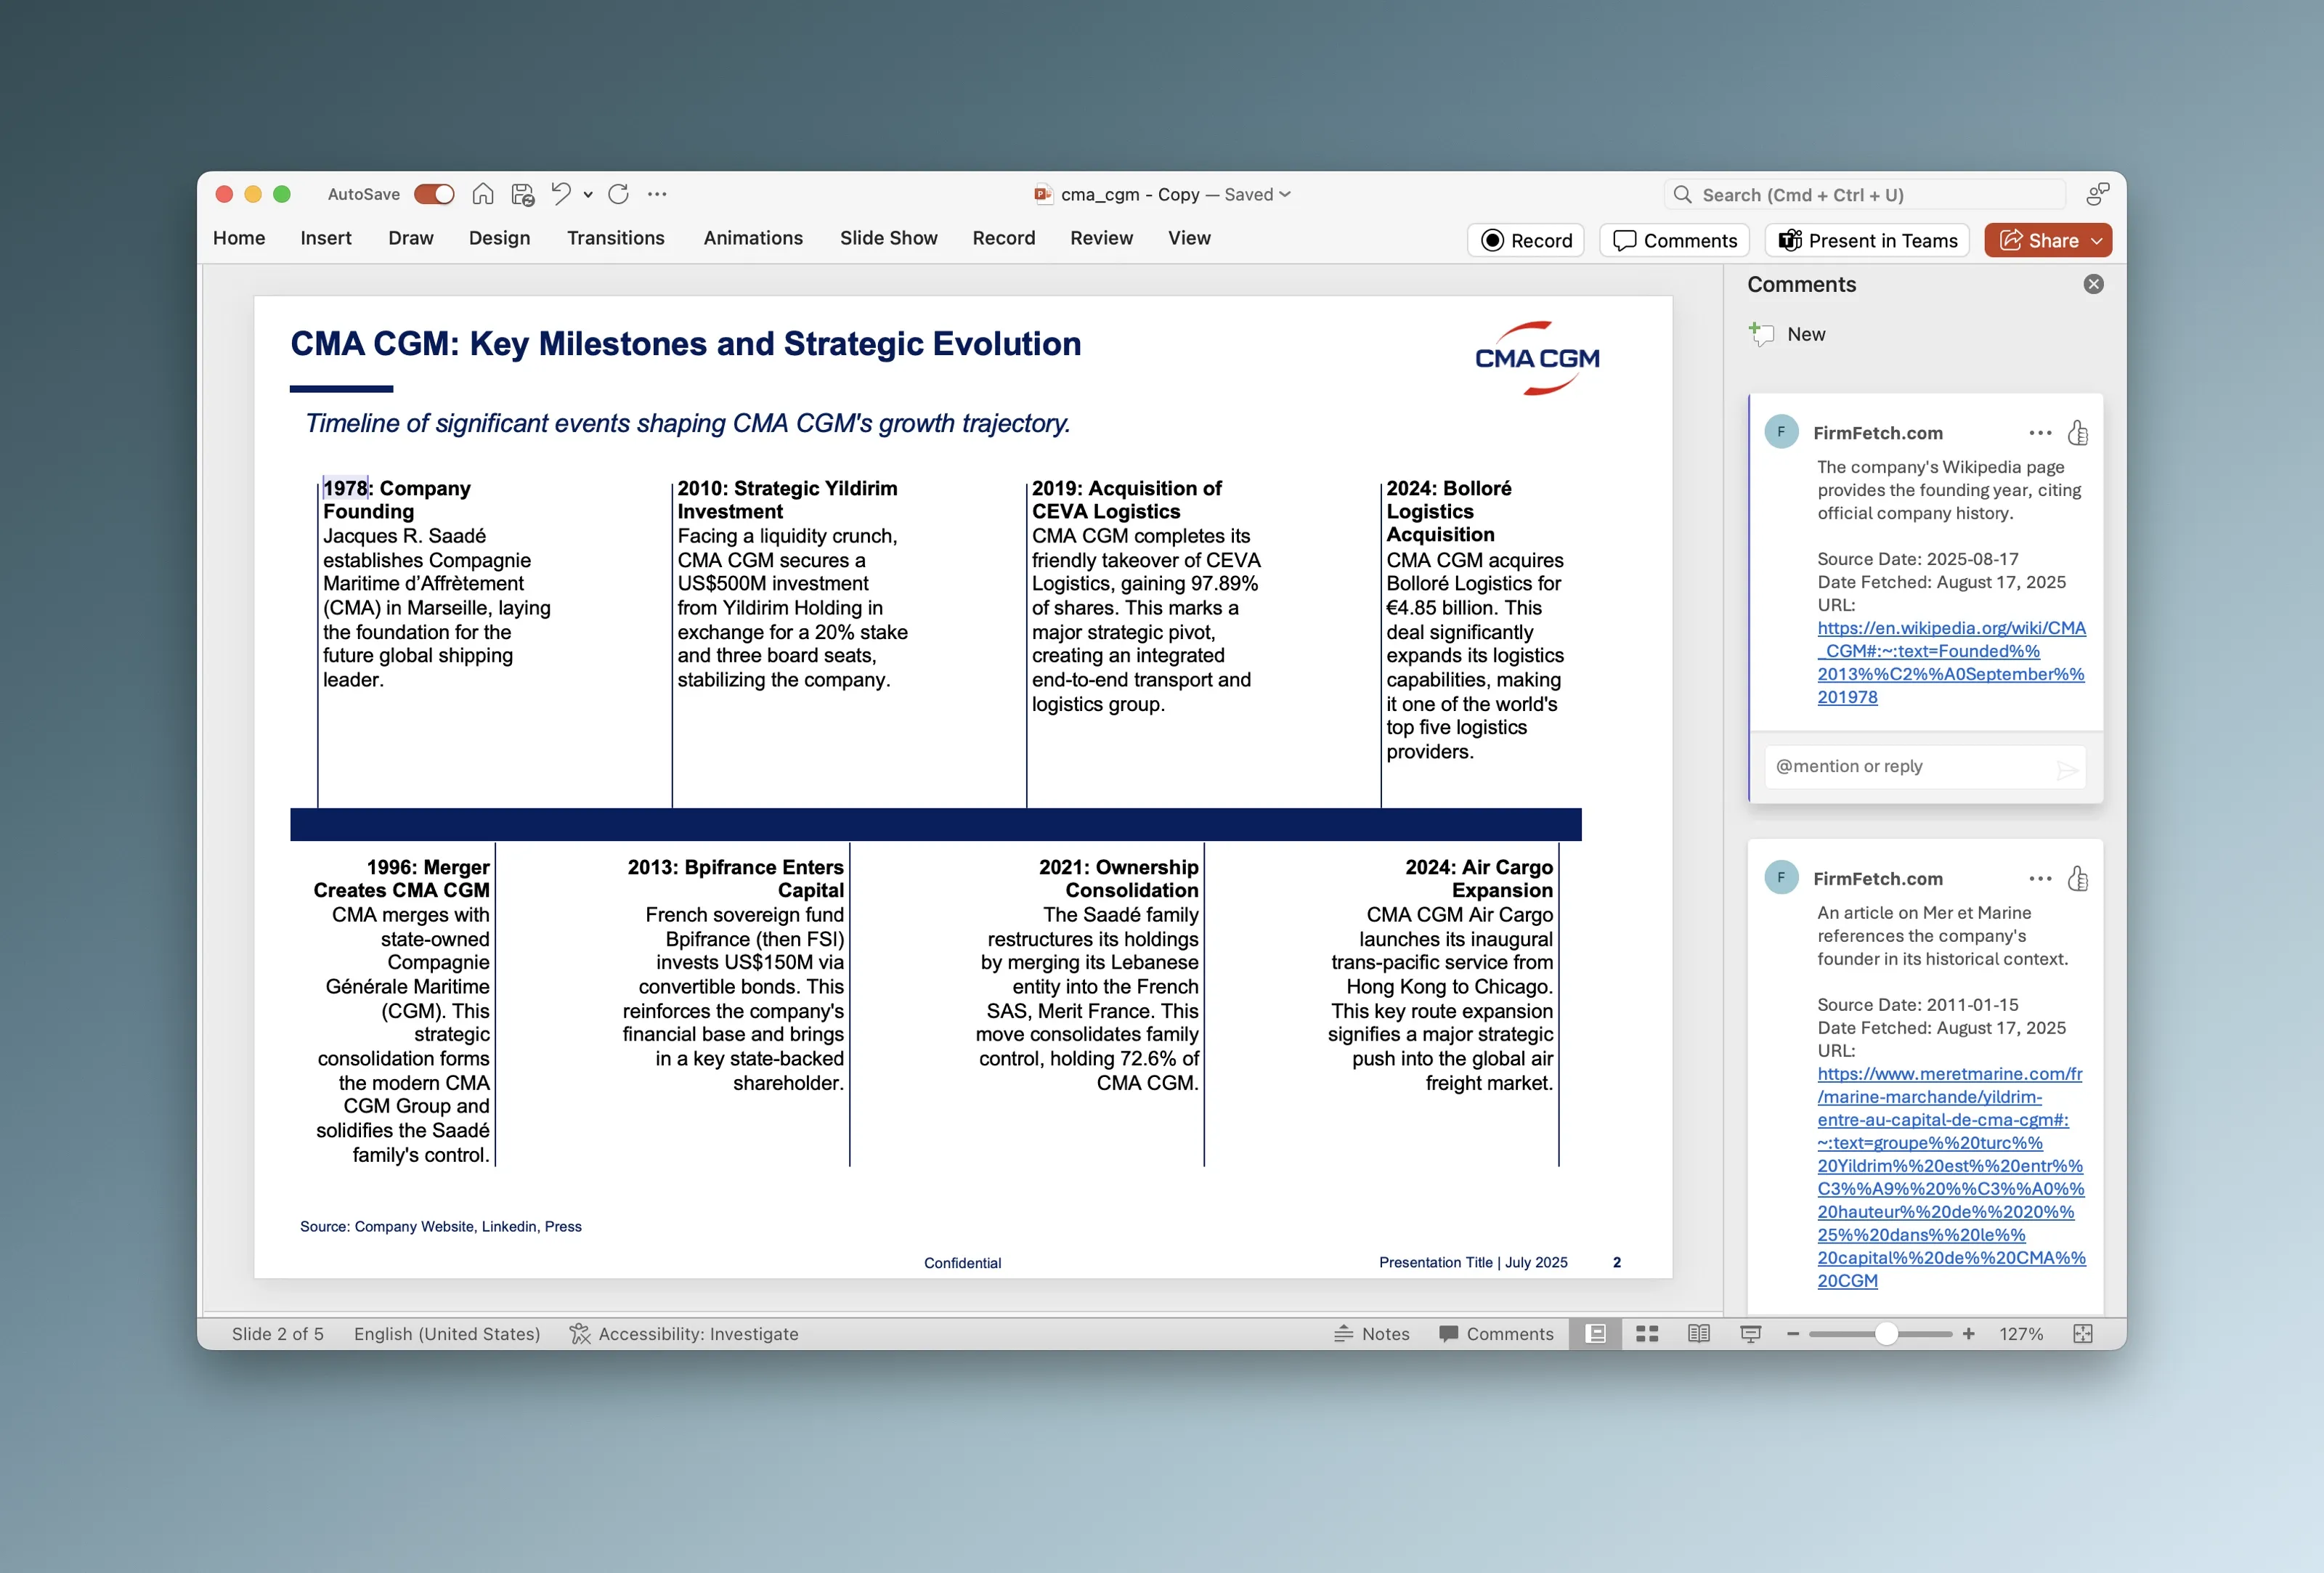Image resolution: width=2324 pixels, height=1573 pixels.
Task: Toggle Comments in status bar
Action: pyautogui.click(x=1496, y=1333)
